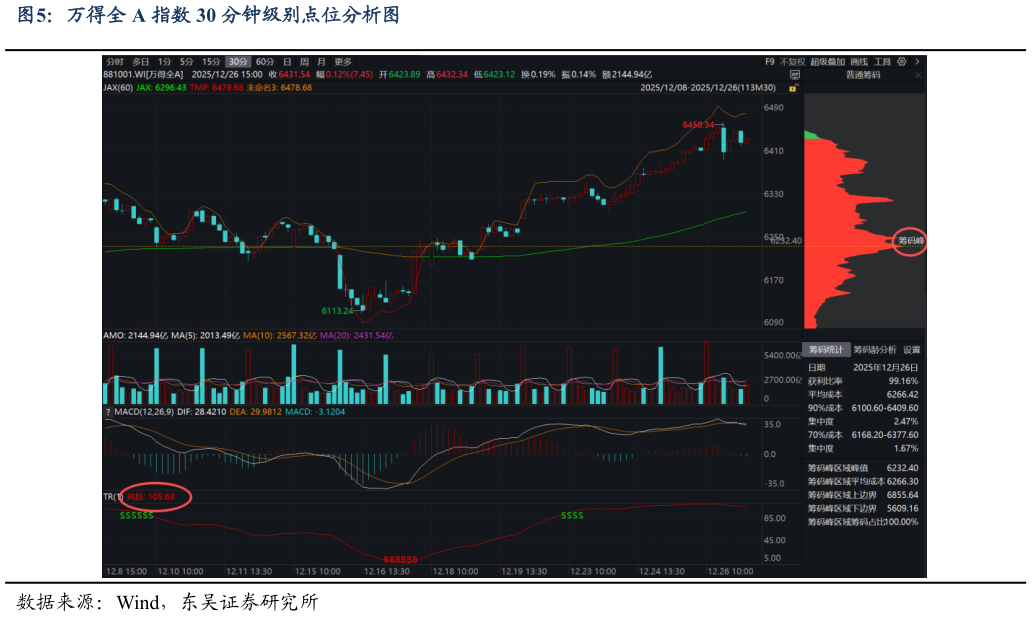
Task: Switch to the 筹码龄分析 tab
Action: tap(874, 350)
